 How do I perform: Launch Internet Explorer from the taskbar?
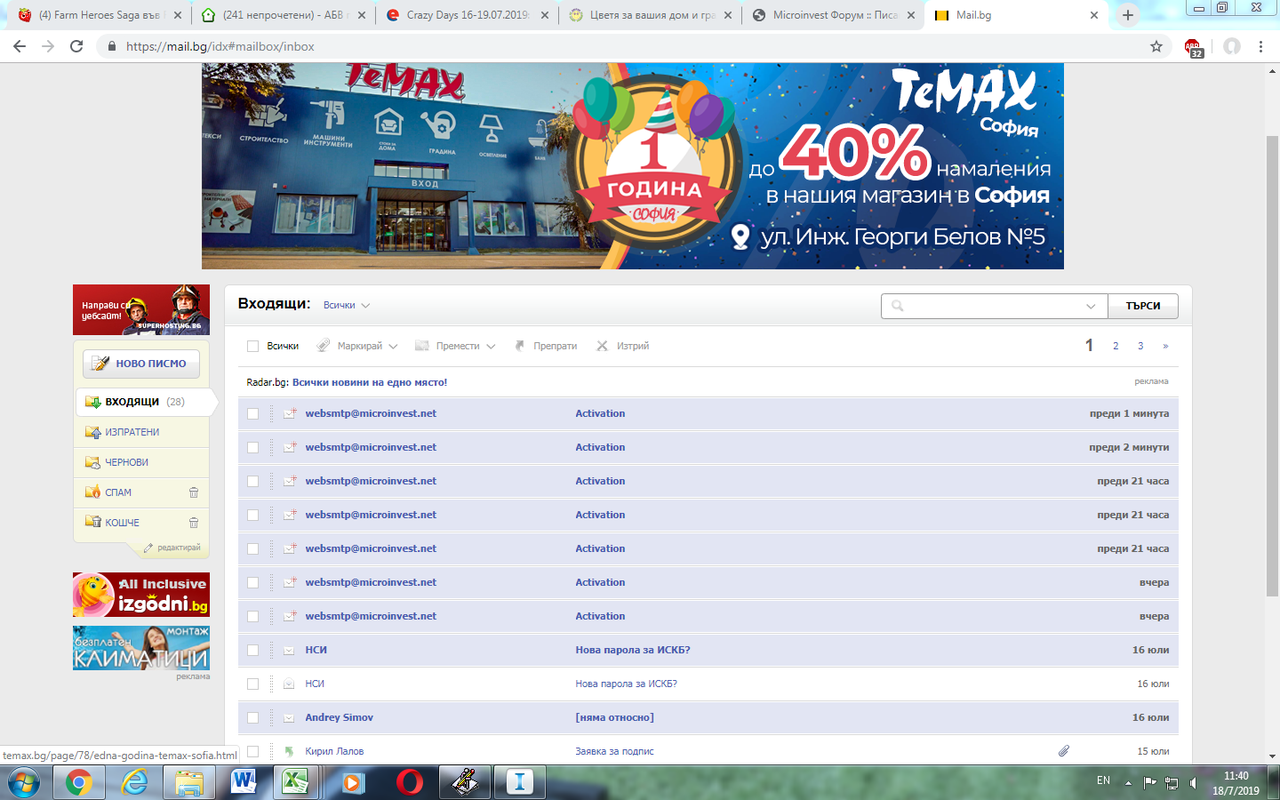click(x=135, y=782)
